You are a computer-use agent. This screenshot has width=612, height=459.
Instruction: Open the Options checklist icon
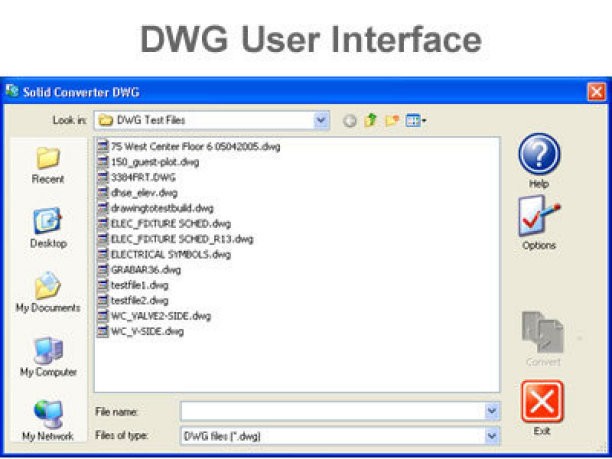539,216
